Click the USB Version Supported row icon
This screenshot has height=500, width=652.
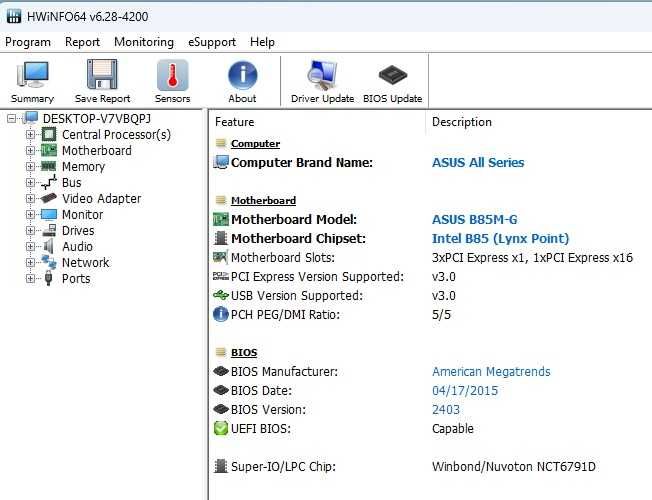click(x=221, y=295)
